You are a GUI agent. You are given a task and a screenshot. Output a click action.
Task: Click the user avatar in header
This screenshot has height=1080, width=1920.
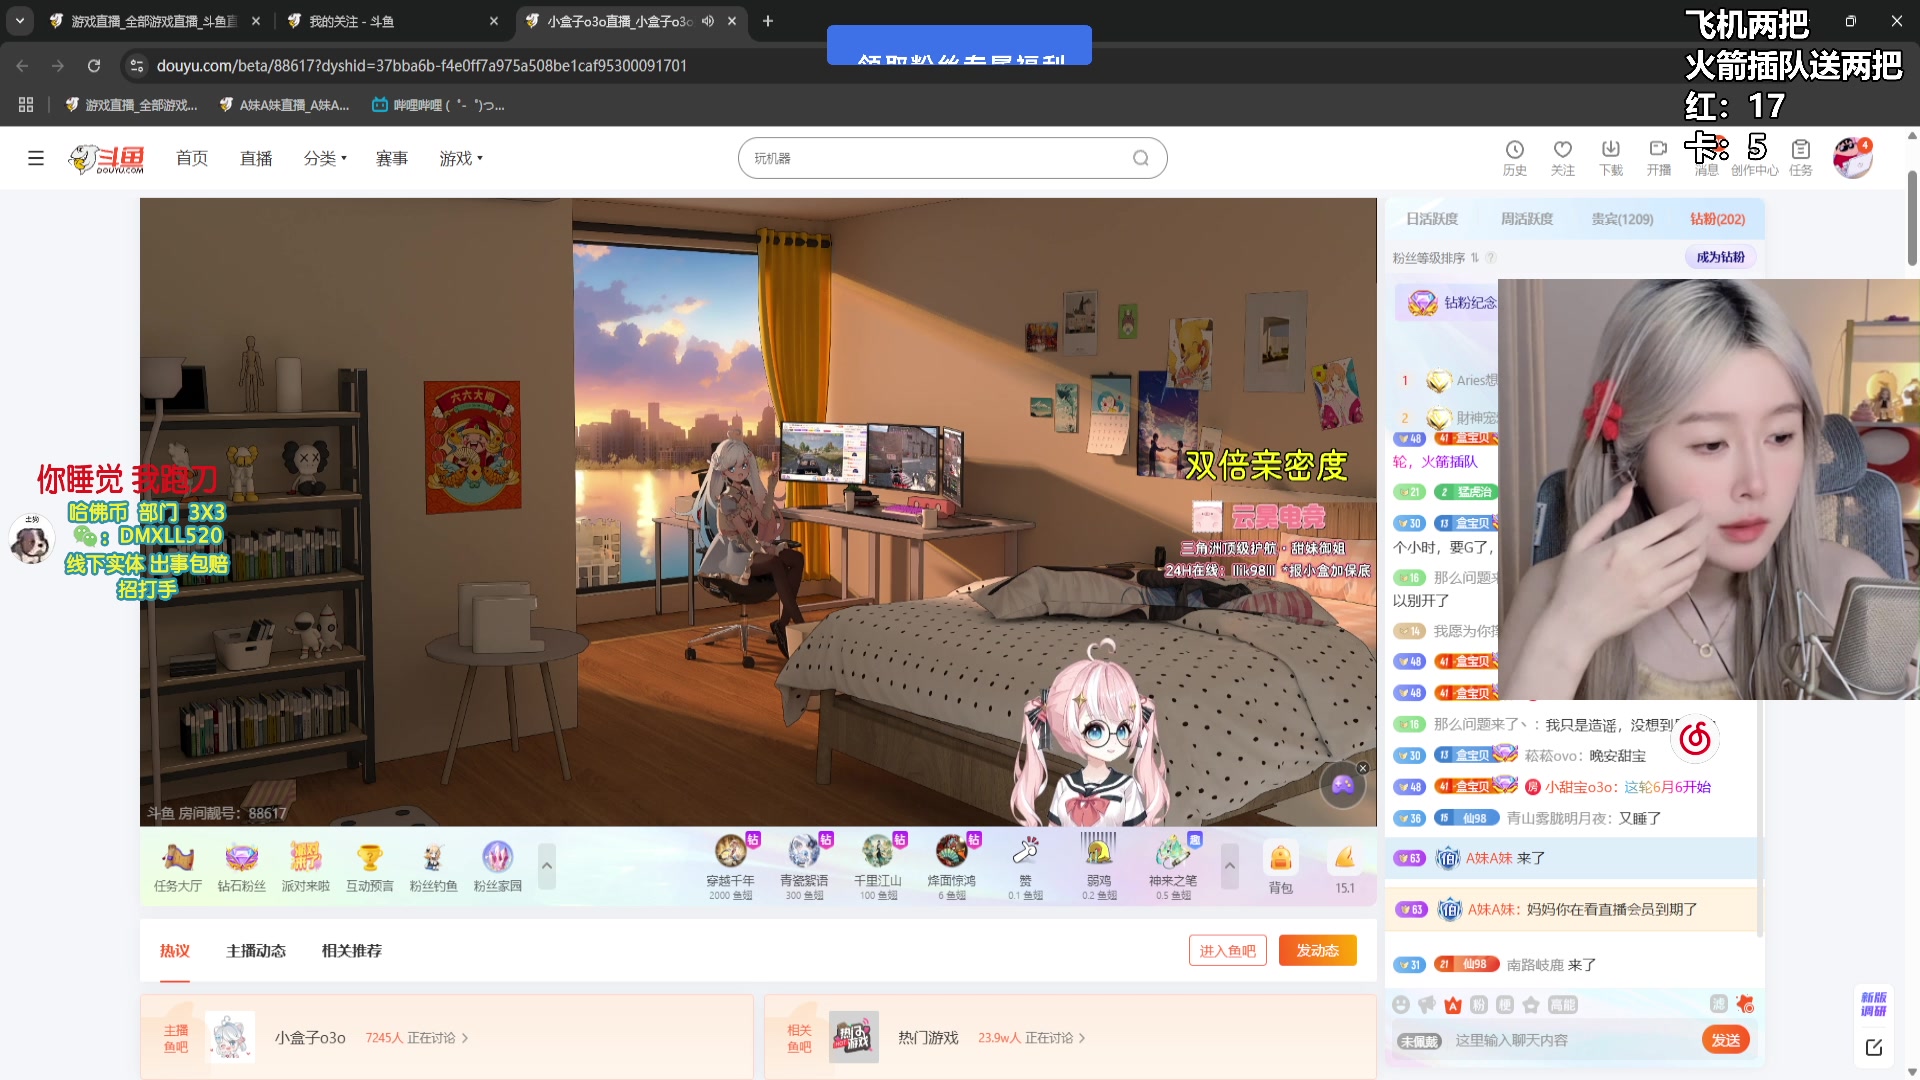pos(1852,158)
